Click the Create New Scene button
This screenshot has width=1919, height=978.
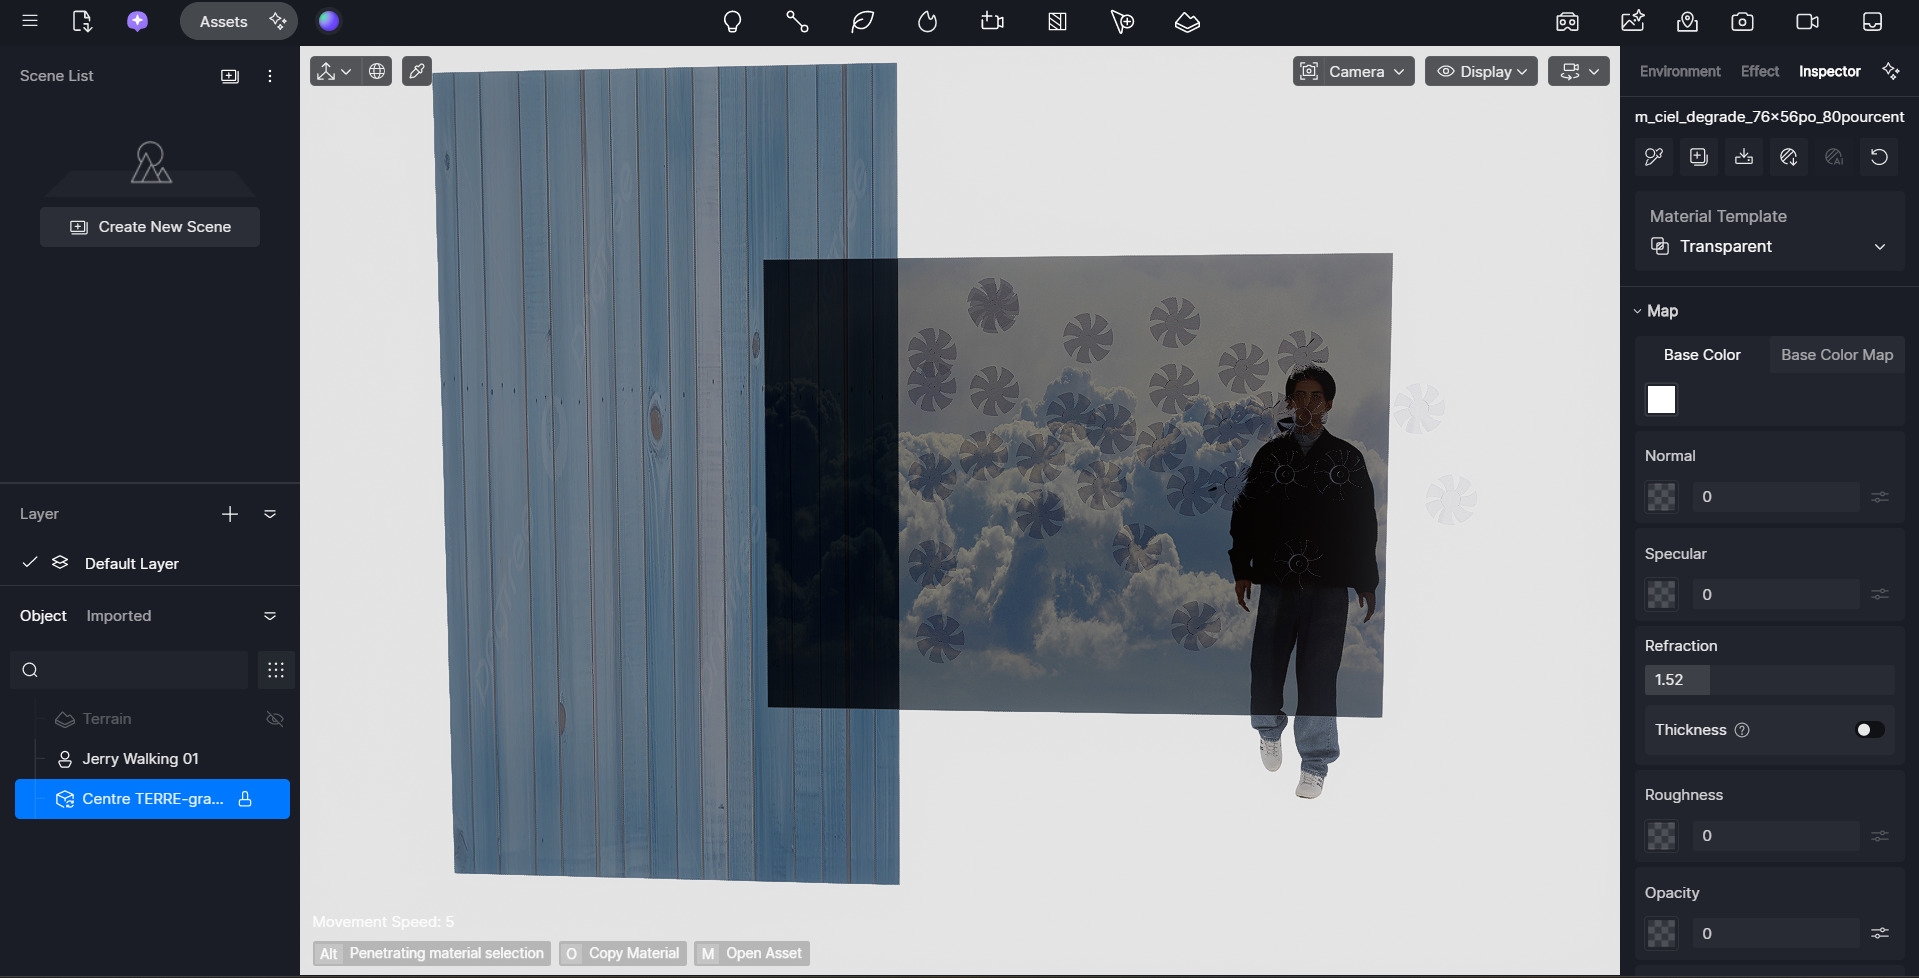point(150,227)
